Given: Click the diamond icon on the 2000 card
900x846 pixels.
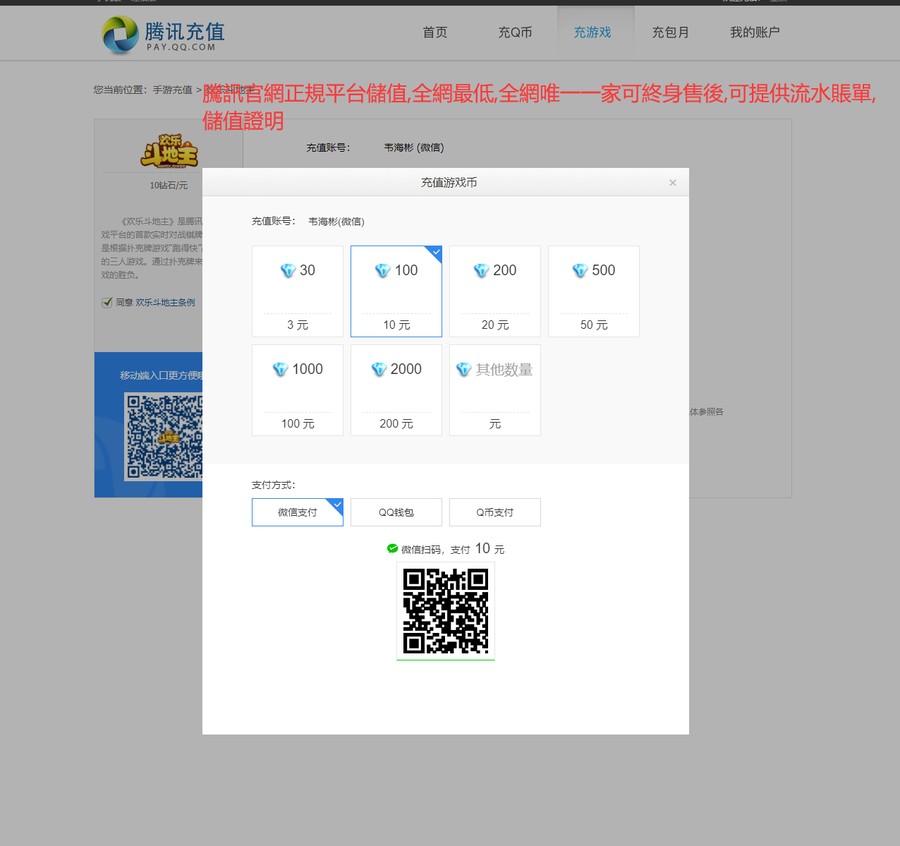Looking at the screenshot, I should click(x=379, y=369).
